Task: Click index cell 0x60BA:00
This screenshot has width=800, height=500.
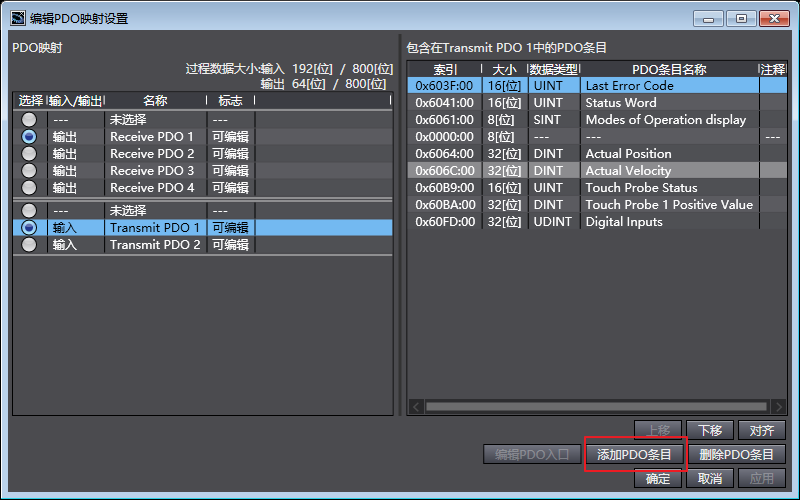Action: click(444, 205)
